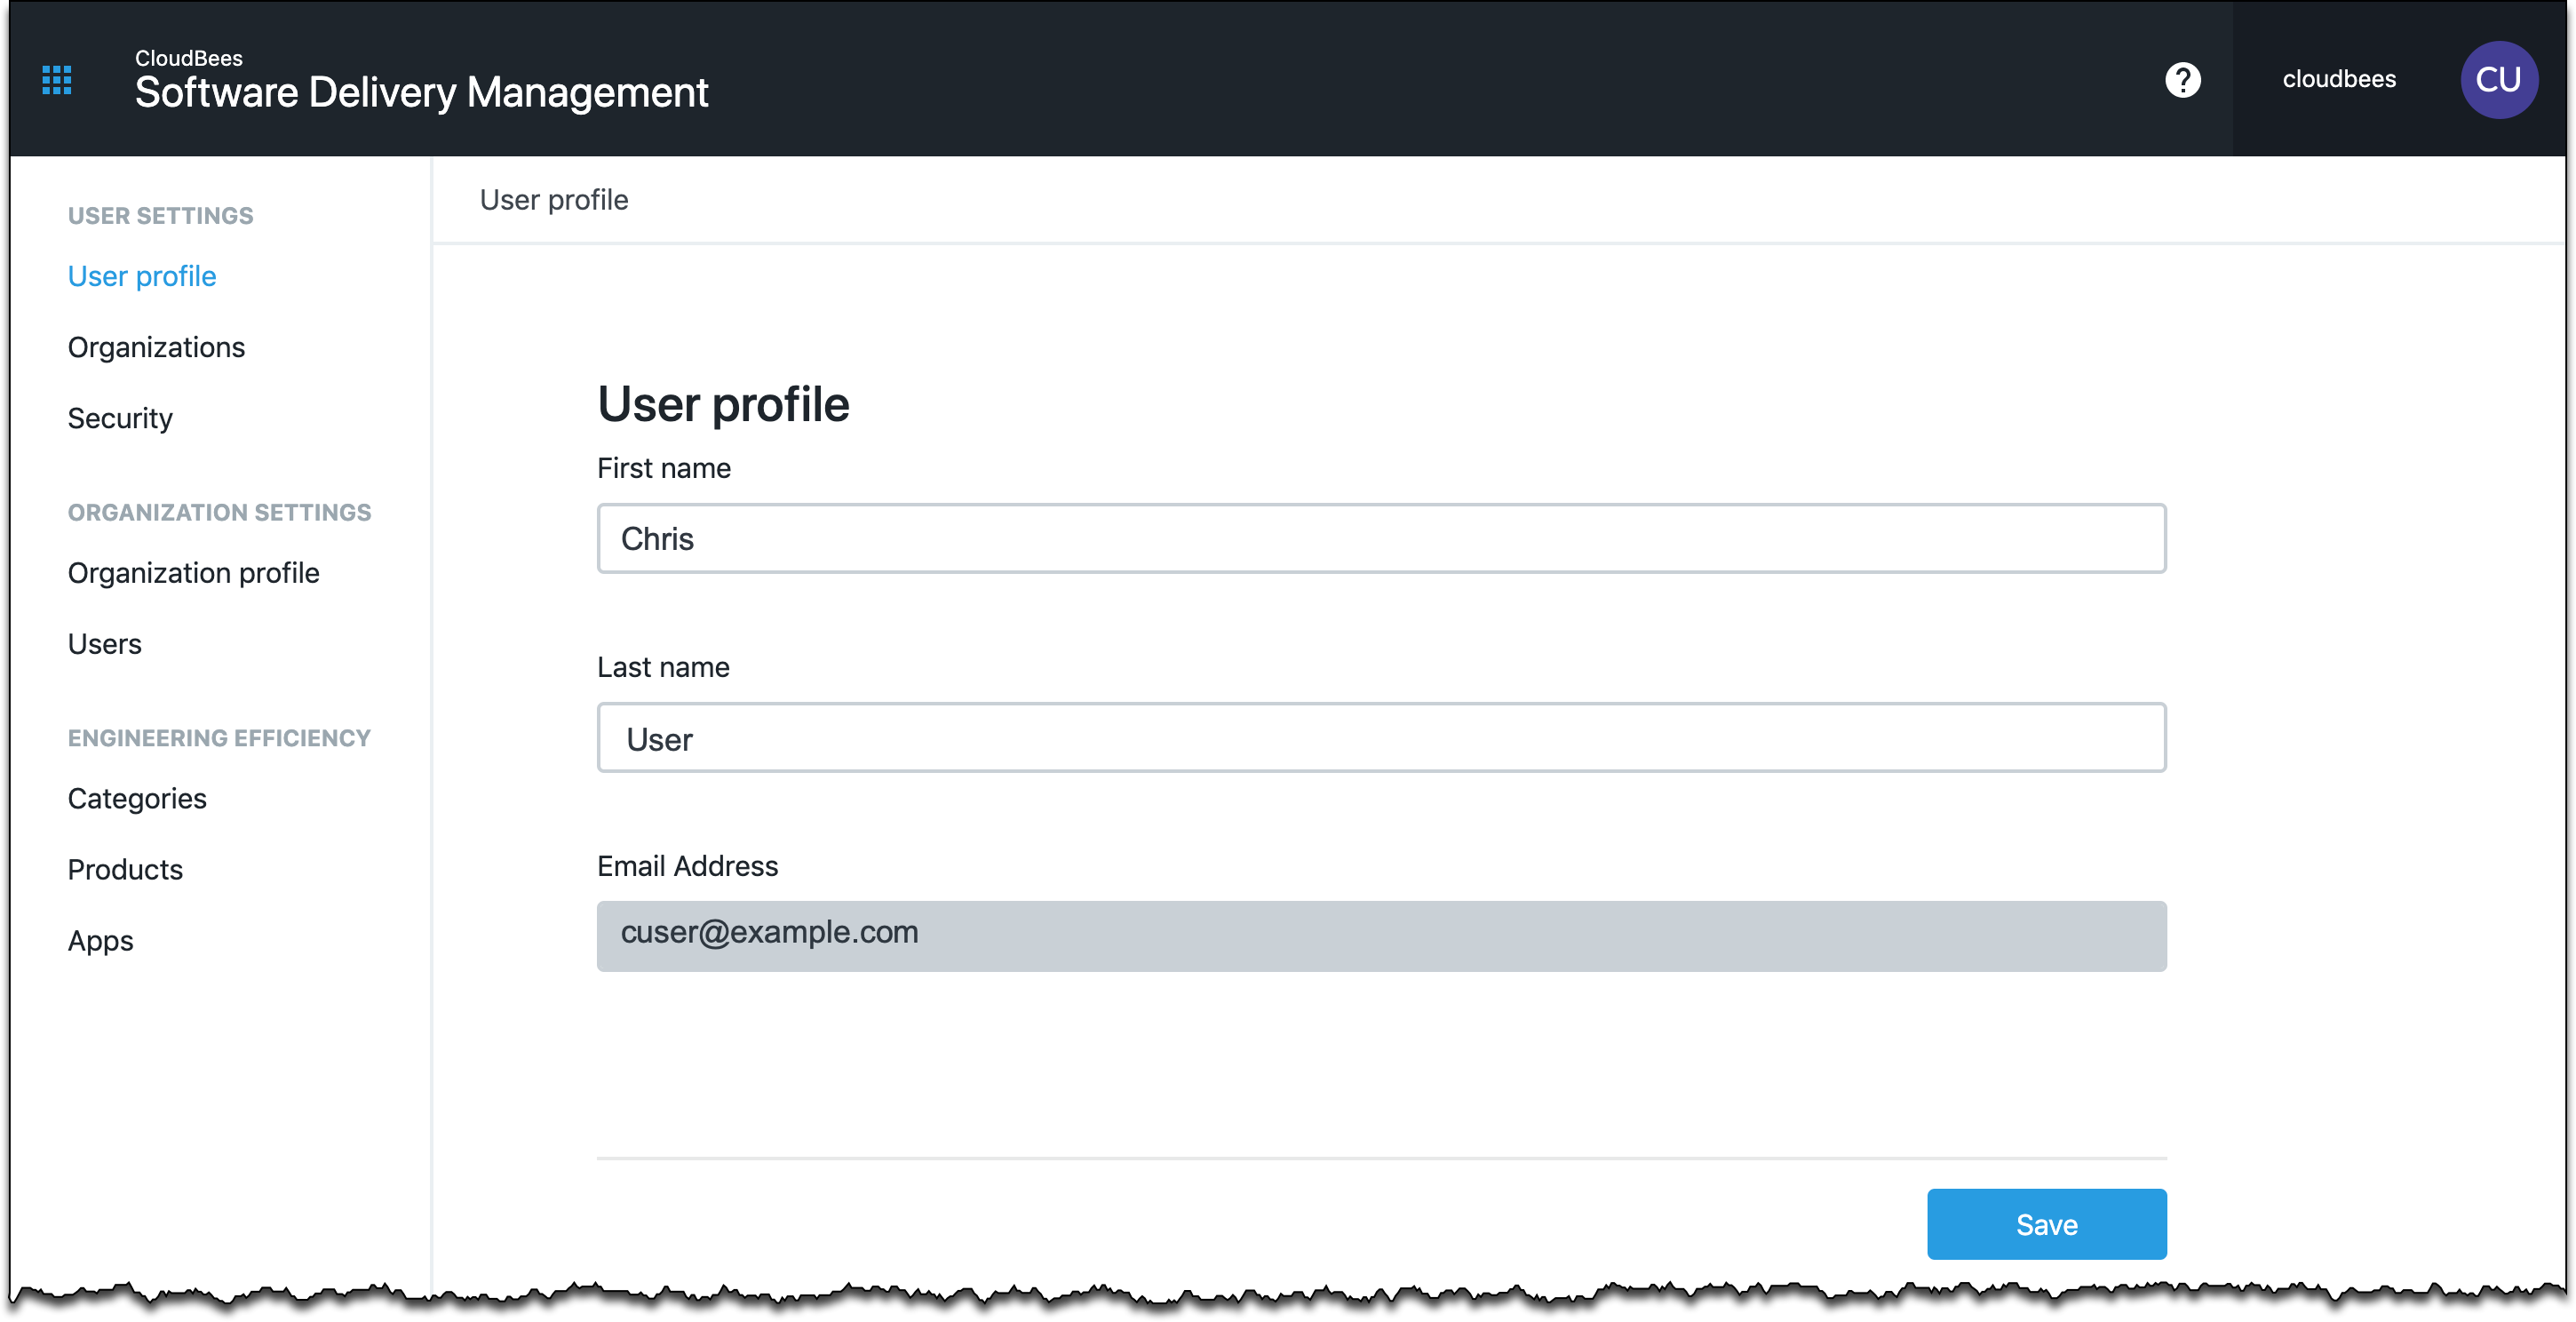Click the Software Delivery Management title
Image resolution: width=2576 pixels, height=1322 pixels.
click(421, 93)
